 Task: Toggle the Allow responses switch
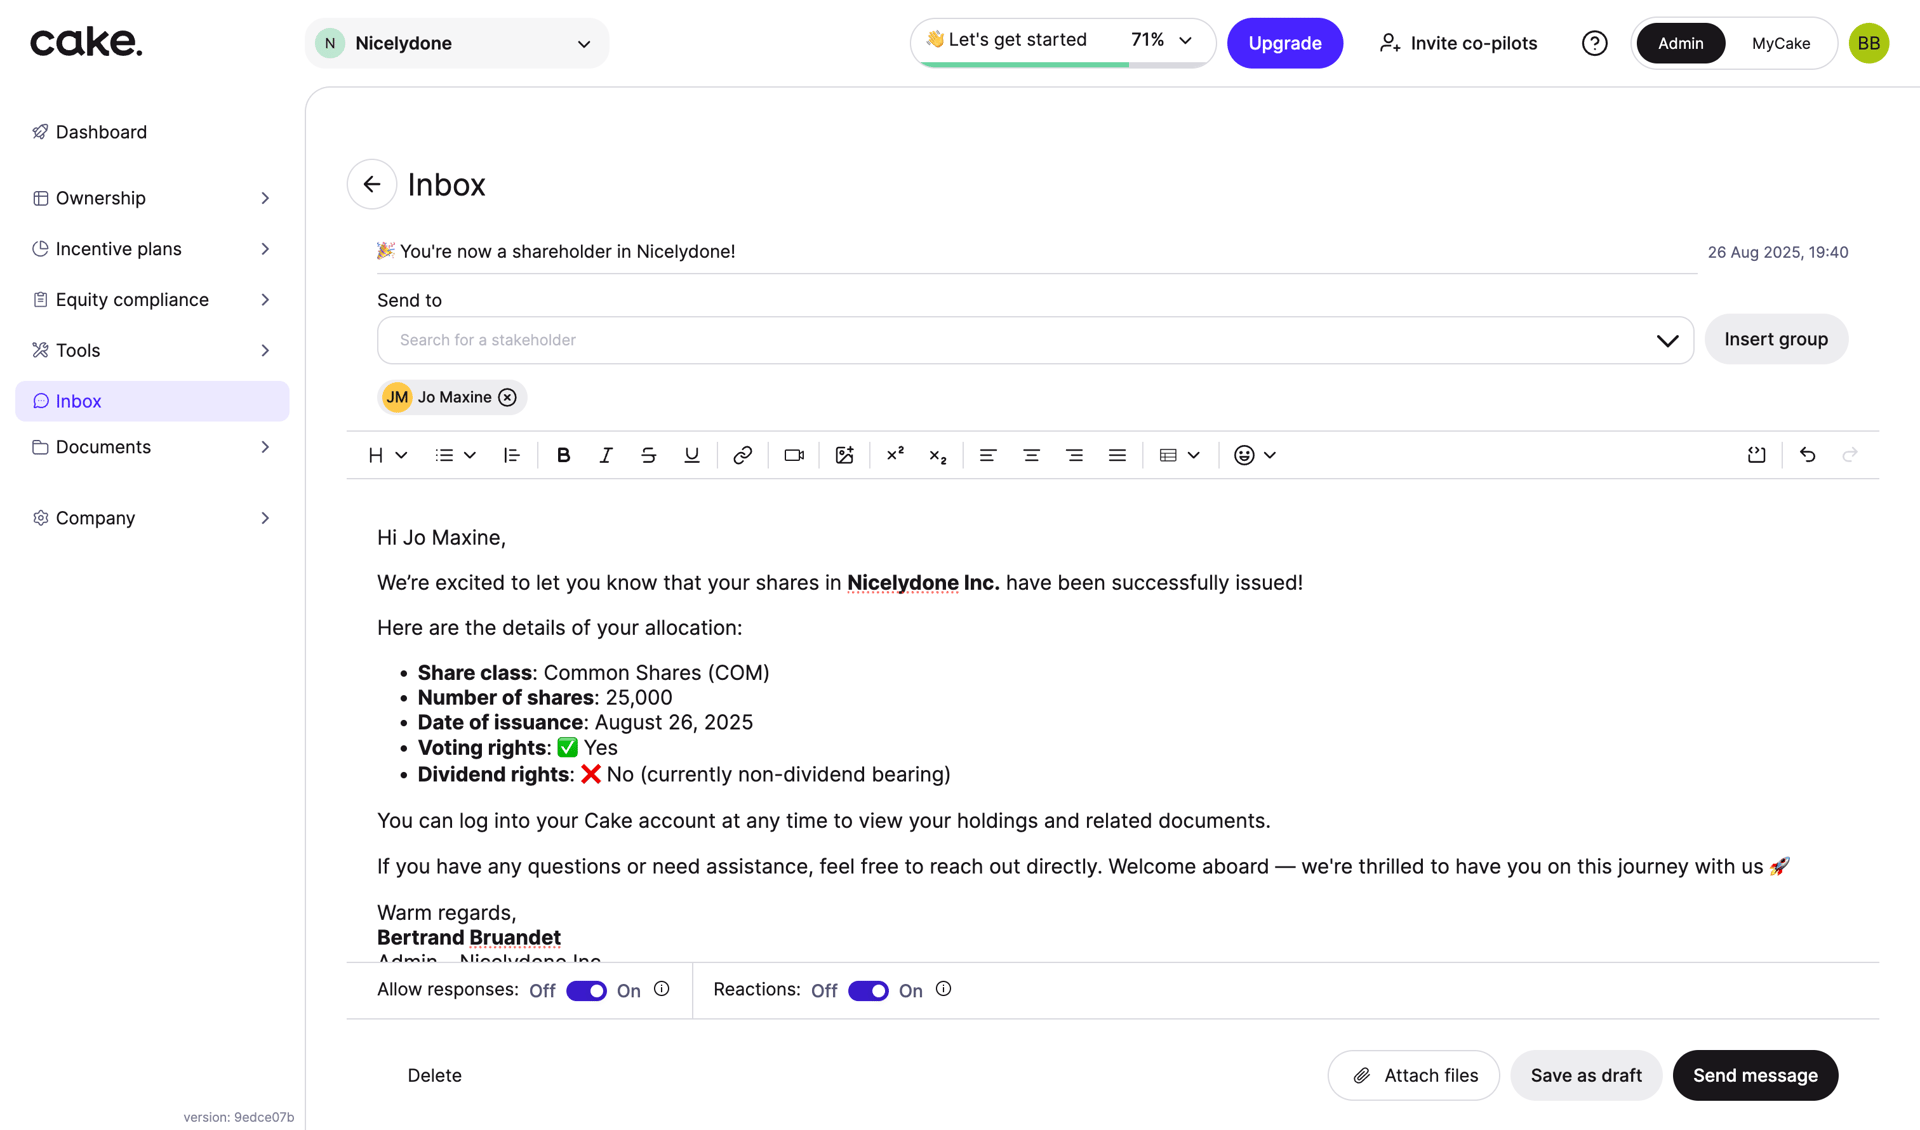[586, 991]
